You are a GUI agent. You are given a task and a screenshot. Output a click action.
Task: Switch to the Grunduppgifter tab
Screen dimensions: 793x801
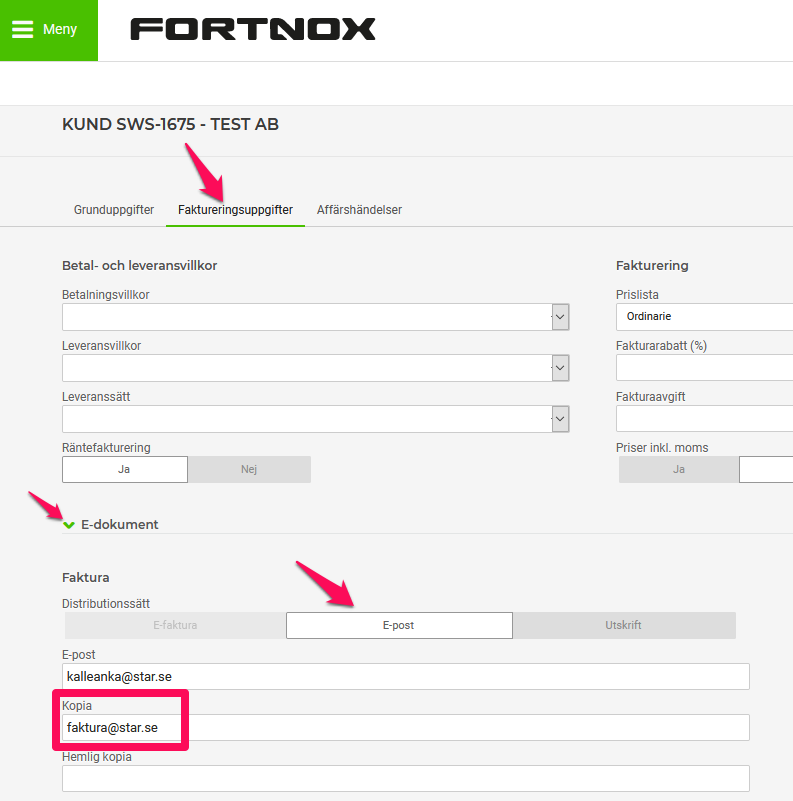[x=114, y=210]
